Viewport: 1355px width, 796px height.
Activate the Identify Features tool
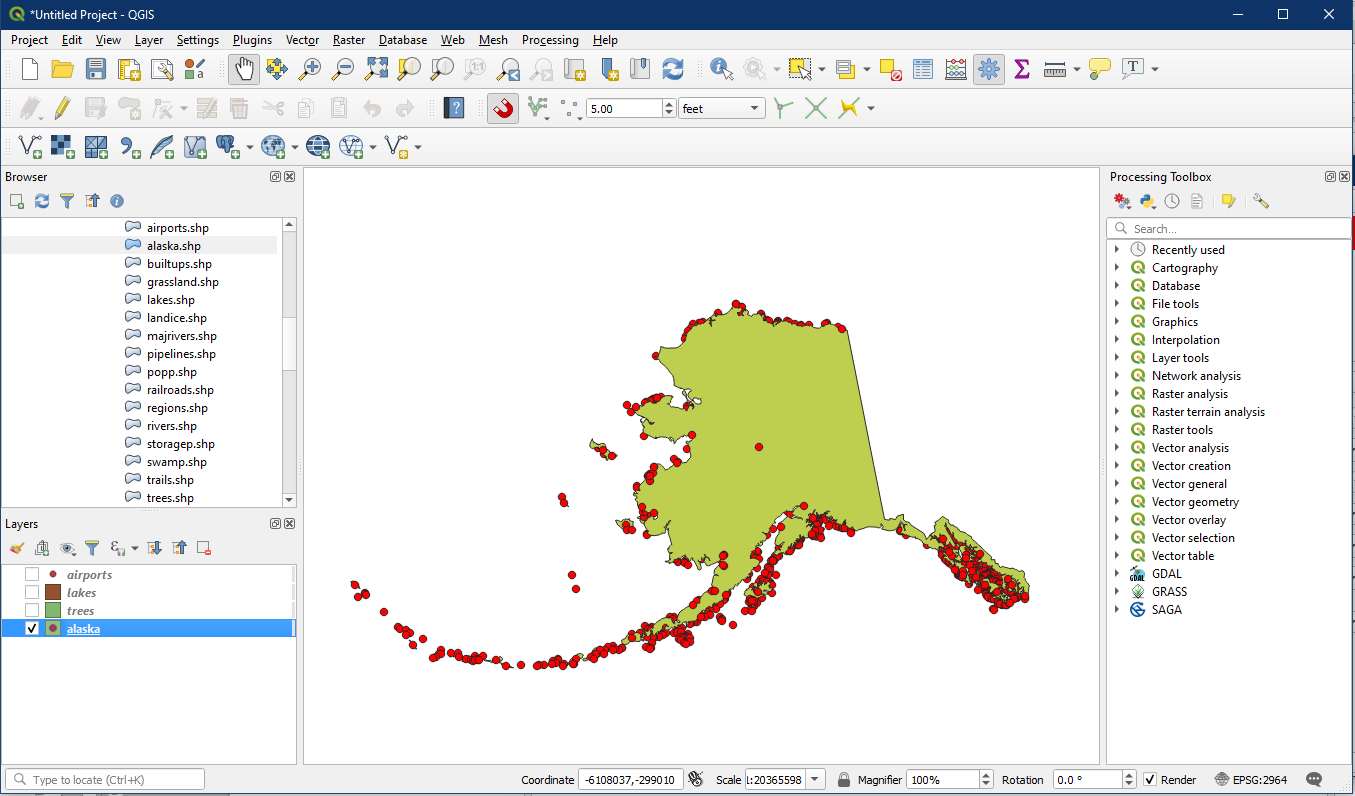click(x=721, y=69)
